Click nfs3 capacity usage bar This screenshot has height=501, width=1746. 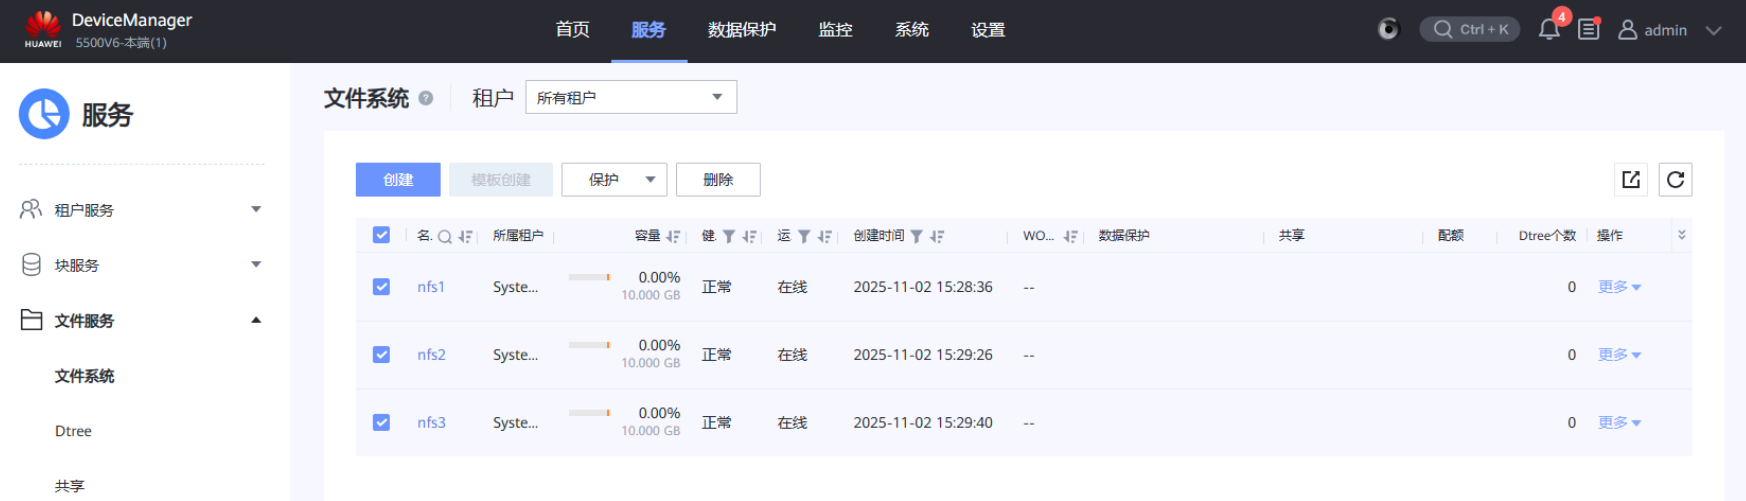(x=589, y=413)
